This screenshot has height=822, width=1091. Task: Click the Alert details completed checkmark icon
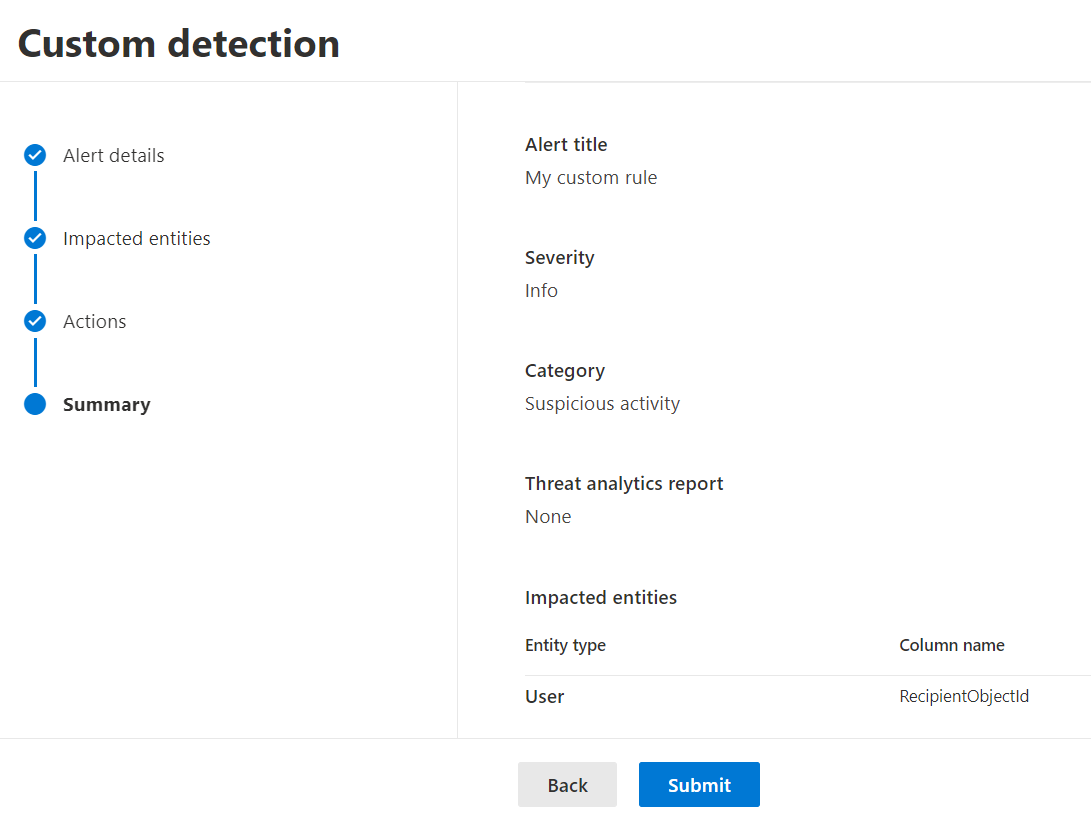coord(35,155)
